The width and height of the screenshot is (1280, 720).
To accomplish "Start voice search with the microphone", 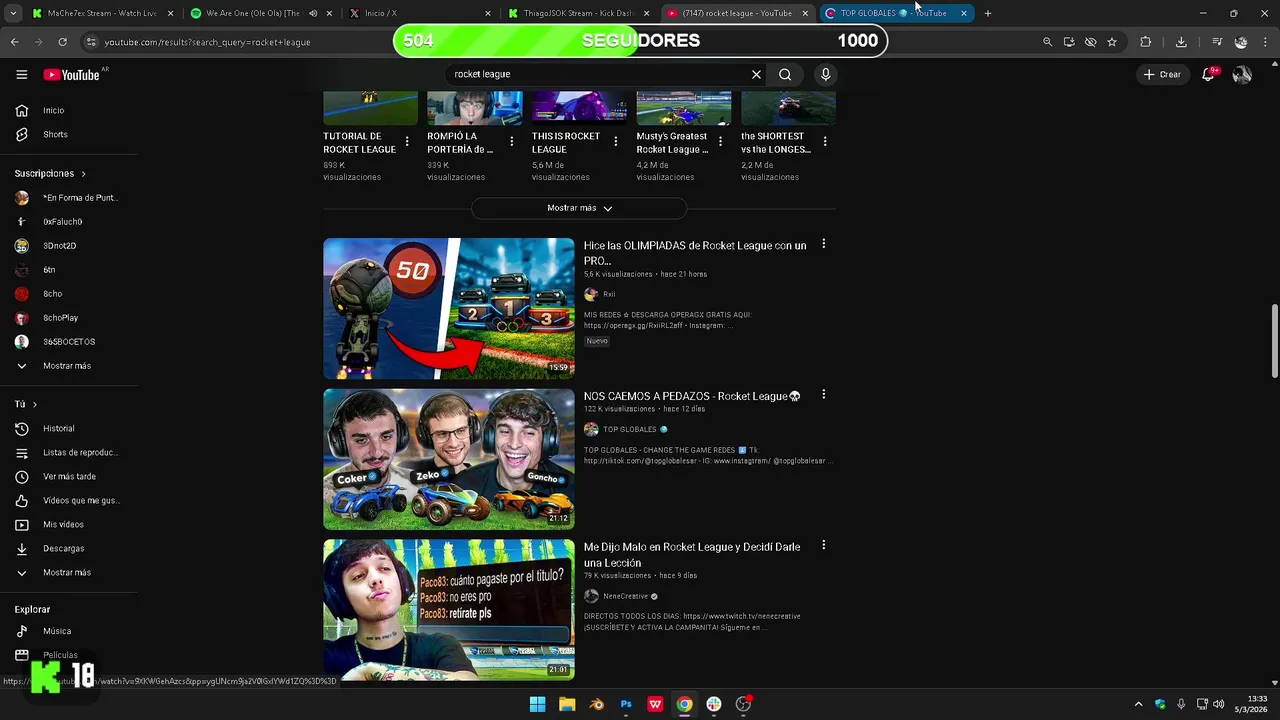I will [x=825, y=74].
